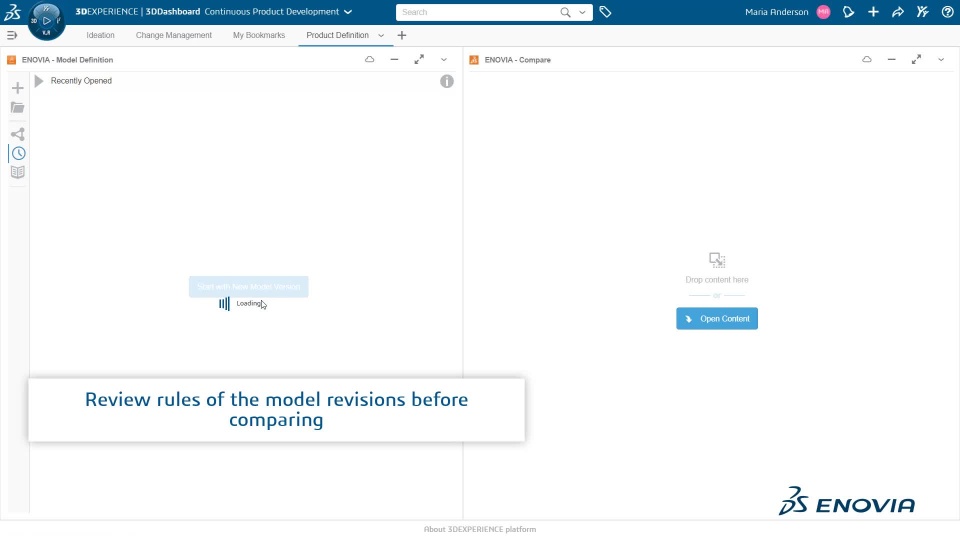Click the plus add icon in top bar
Screen dimensions: 960x540
[873, 12]
